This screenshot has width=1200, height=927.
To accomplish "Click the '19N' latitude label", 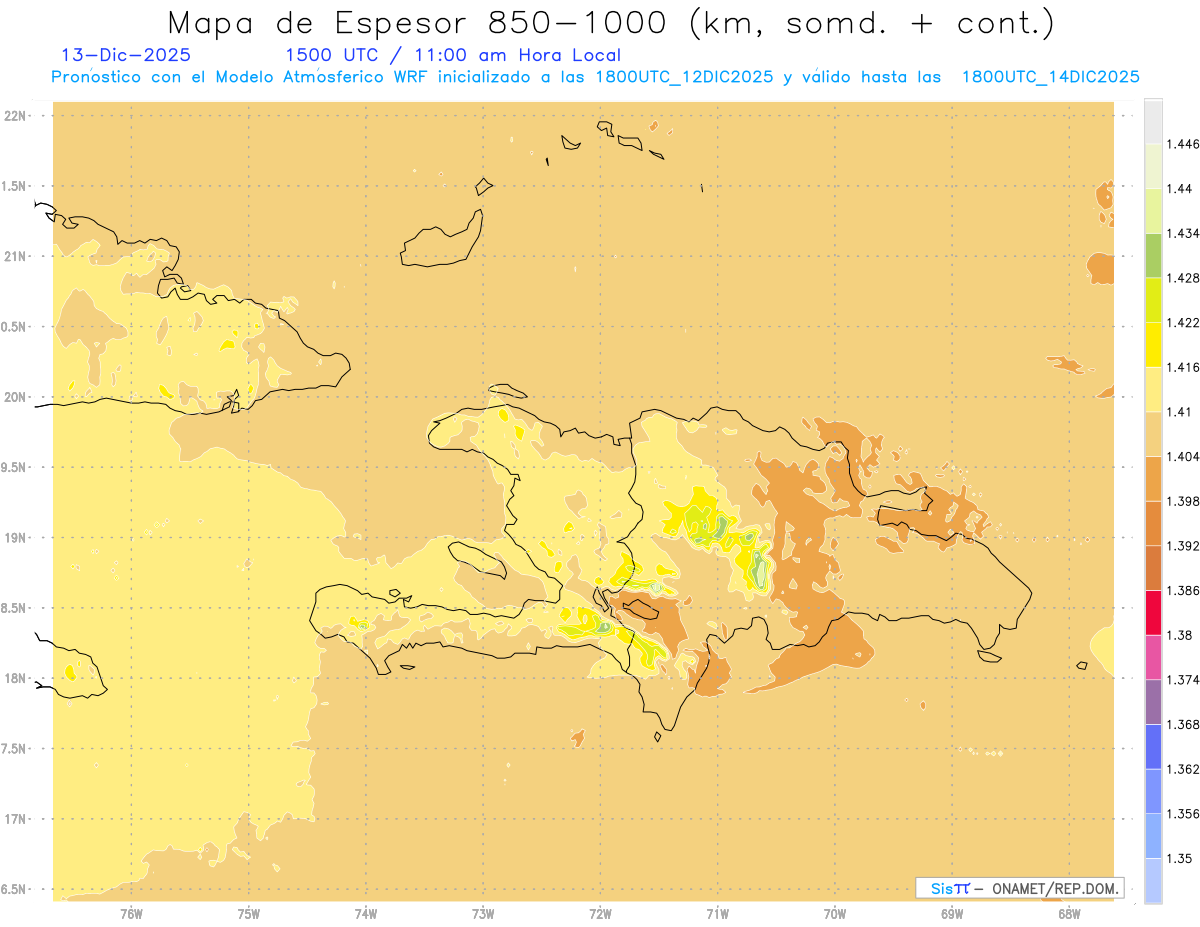I will (15, 538).
